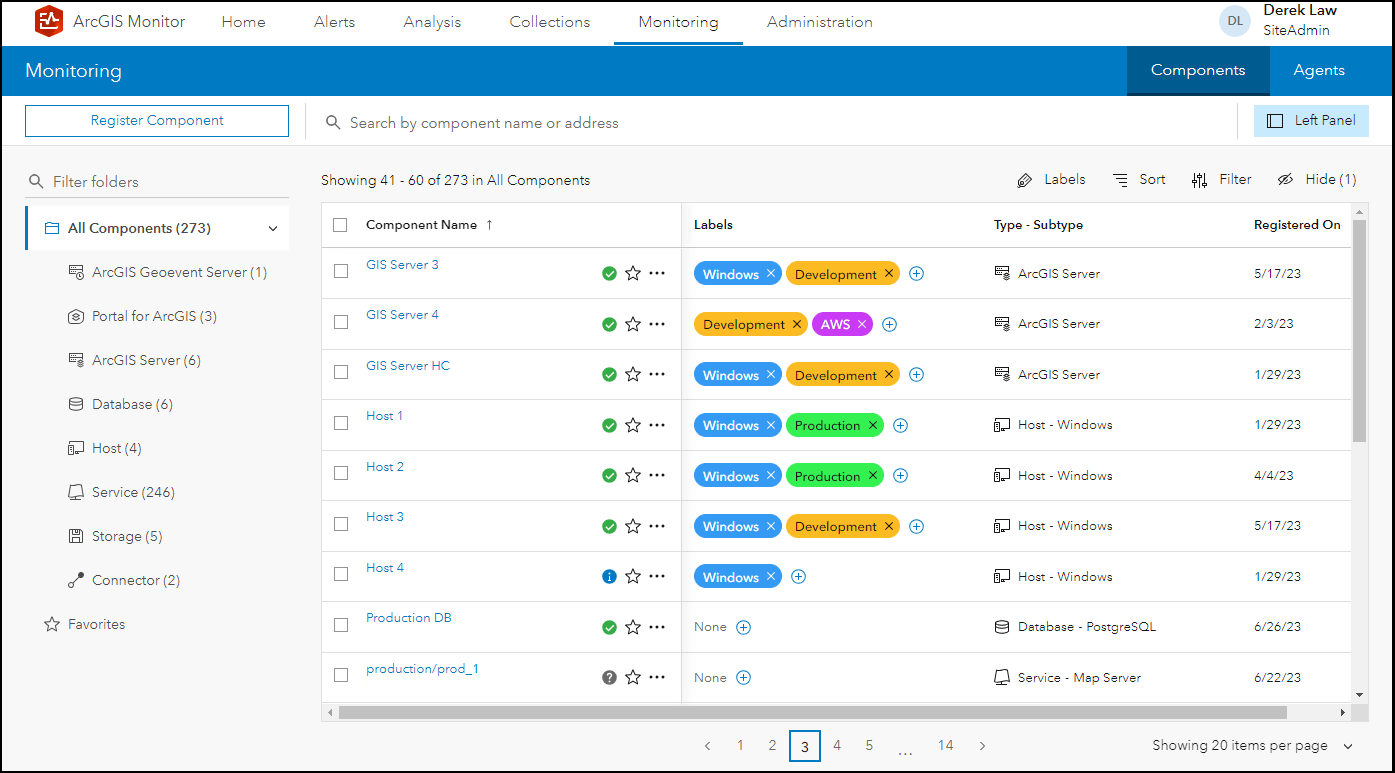The height and width of the screenshot is (773, 1395).
Task: Open the Filter options
Action: [x=1222, y=180]
